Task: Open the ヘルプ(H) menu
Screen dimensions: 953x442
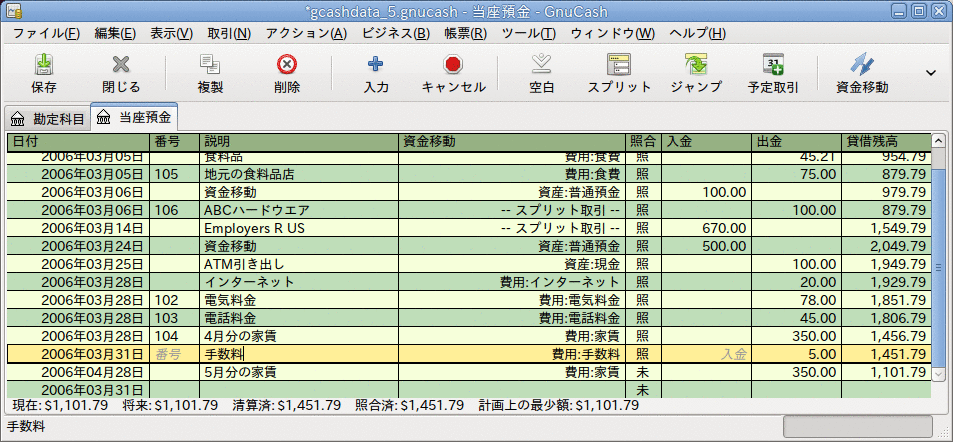Action: click(x=697, y=33)
